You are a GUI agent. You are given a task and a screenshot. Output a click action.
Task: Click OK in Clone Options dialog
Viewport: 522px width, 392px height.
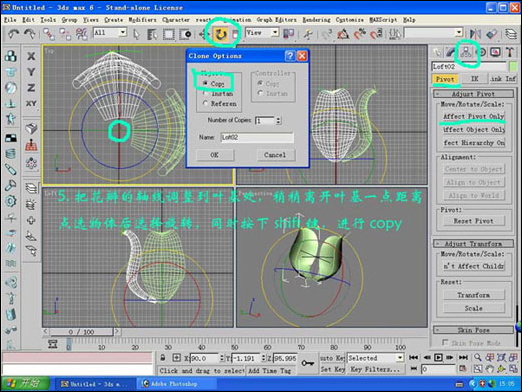[x=215, y=155]
